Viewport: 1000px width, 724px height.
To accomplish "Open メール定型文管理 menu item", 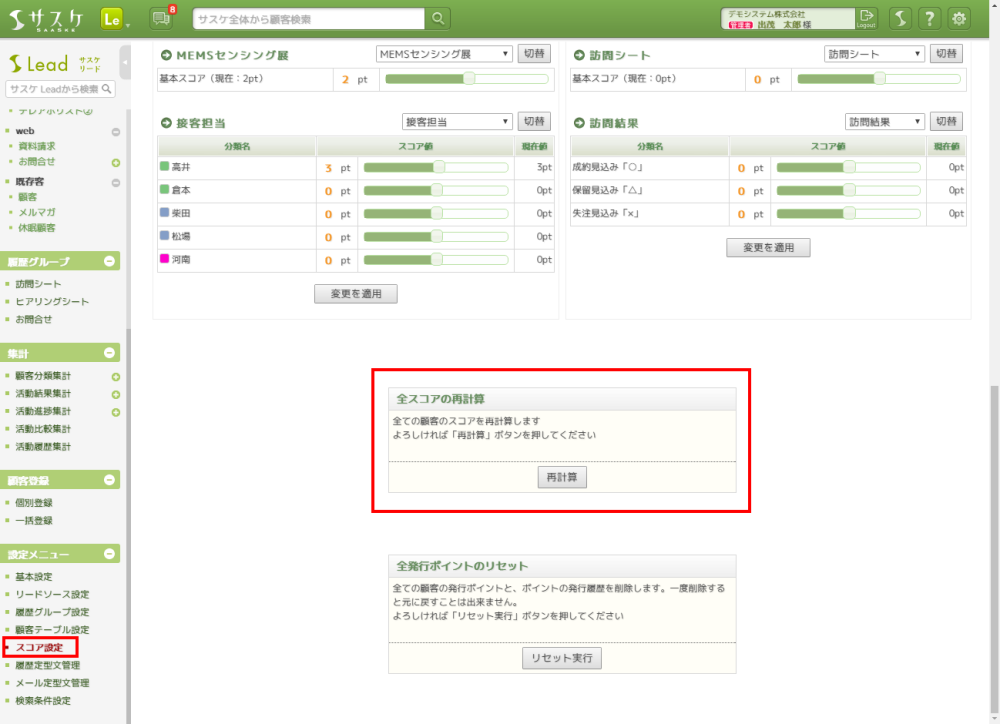I will click(x=52, y=683).
